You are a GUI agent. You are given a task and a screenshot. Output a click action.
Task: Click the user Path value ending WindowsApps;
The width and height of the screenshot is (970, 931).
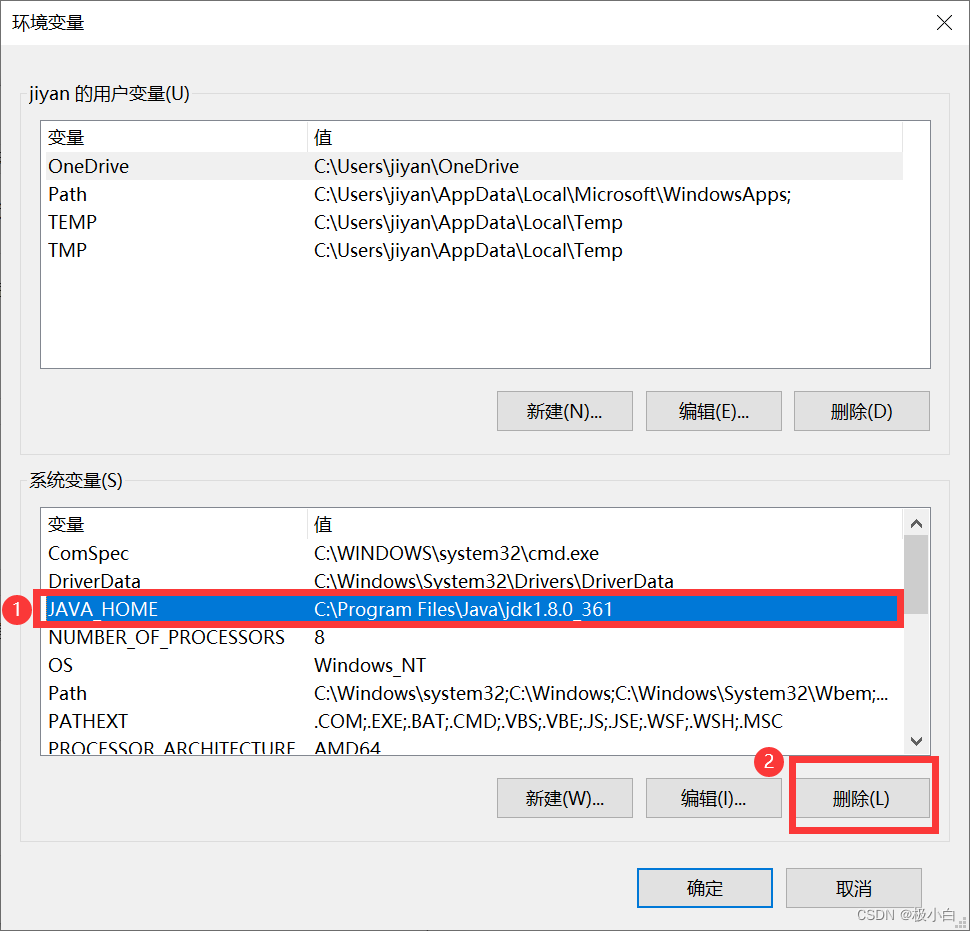(x=552, y=195)
